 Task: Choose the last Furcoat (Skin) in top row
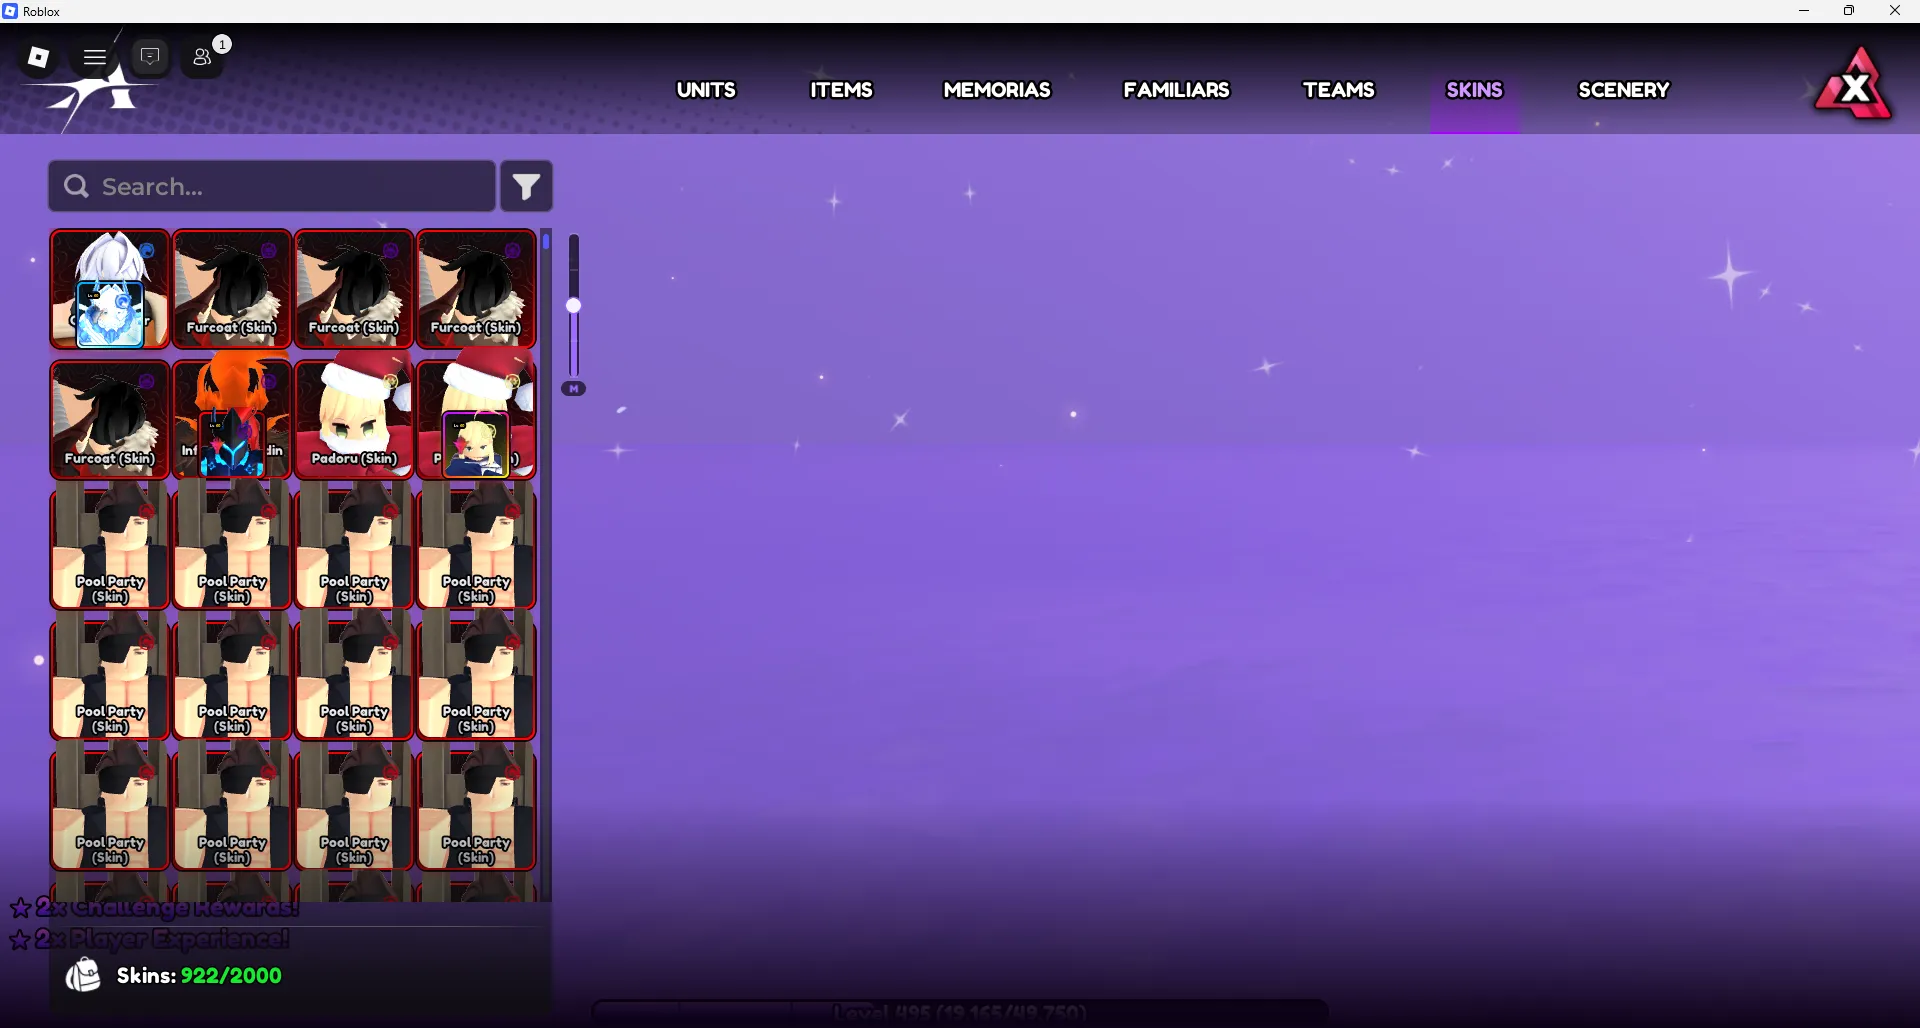(476, 289)
